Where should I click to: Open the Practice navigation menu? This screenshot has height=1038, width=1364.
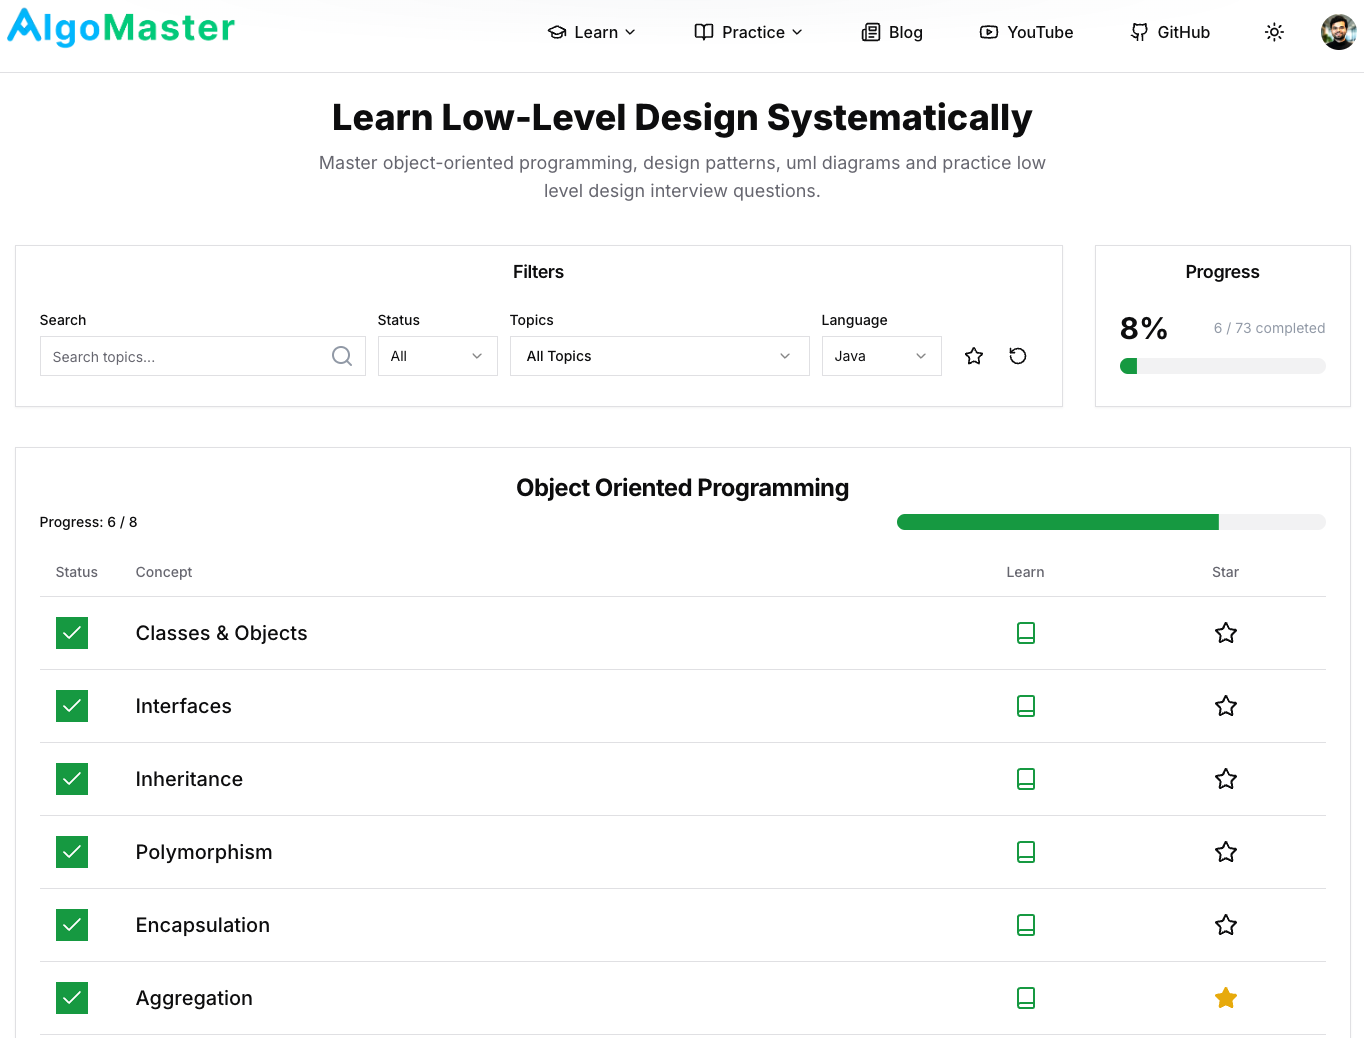pos(749,32)
